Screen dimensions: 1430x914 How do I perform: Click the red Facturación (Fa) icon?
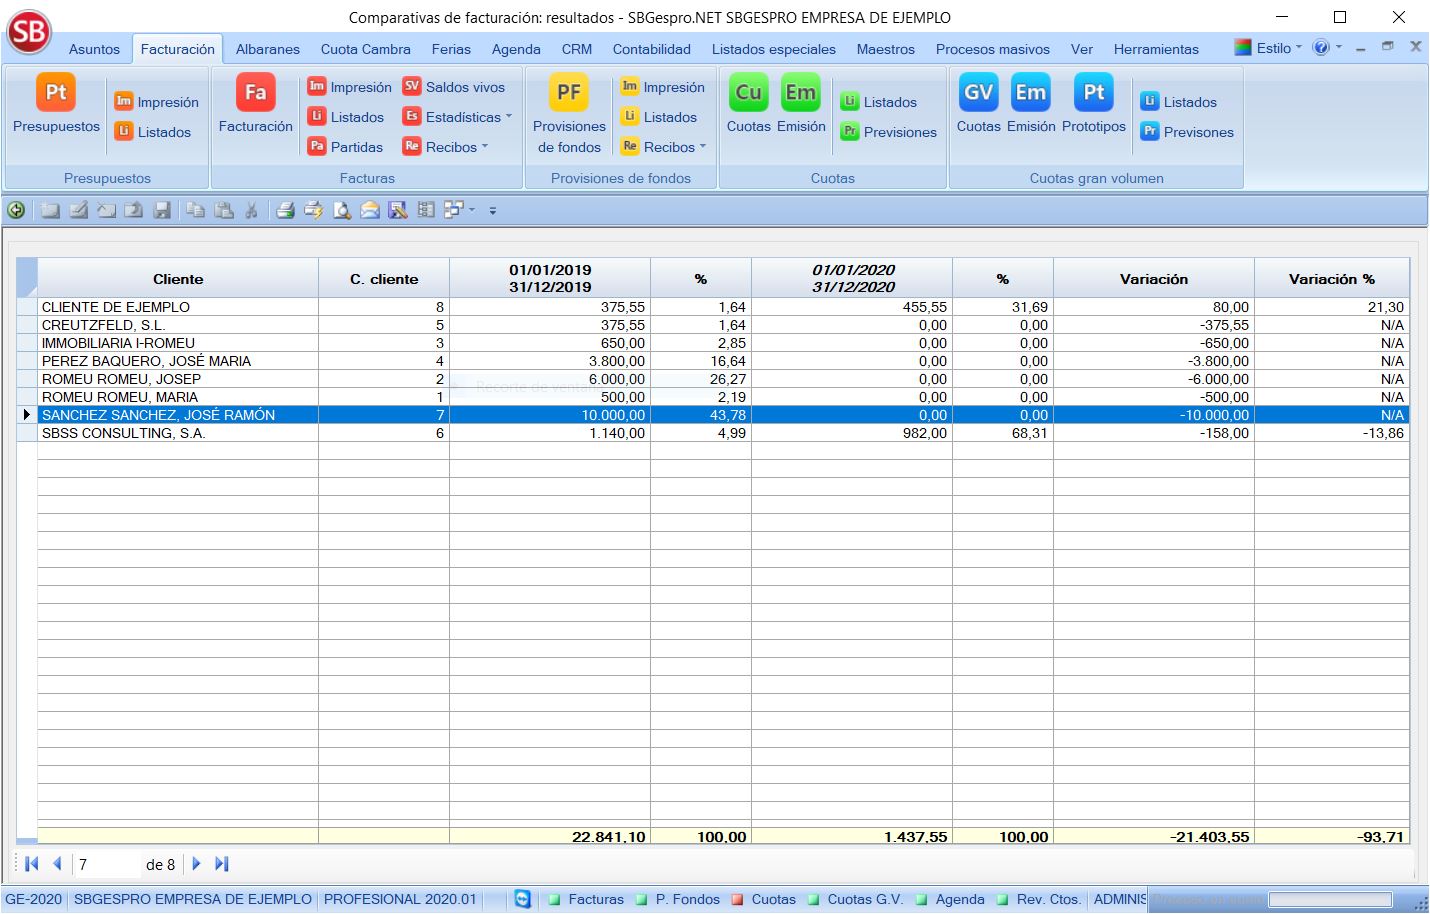tap(255, 94)
